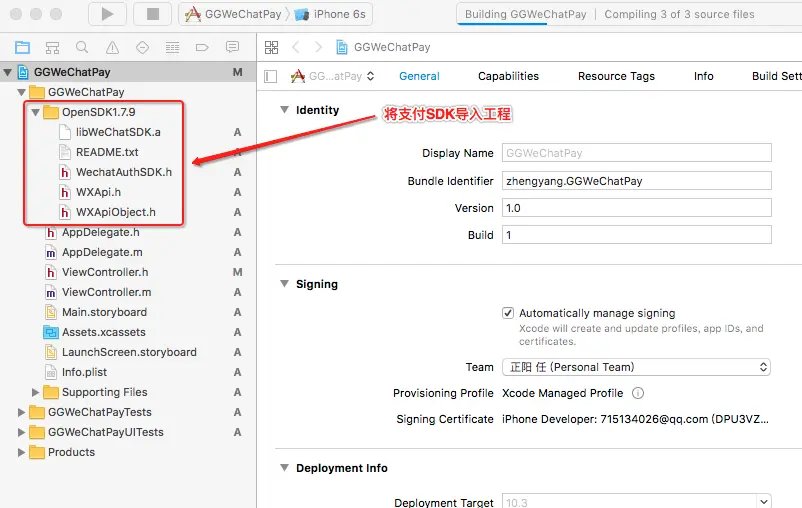Select libWeChatSDK.a library file
The width and height of the screenshot is (802, 508).
pos(118,132)
